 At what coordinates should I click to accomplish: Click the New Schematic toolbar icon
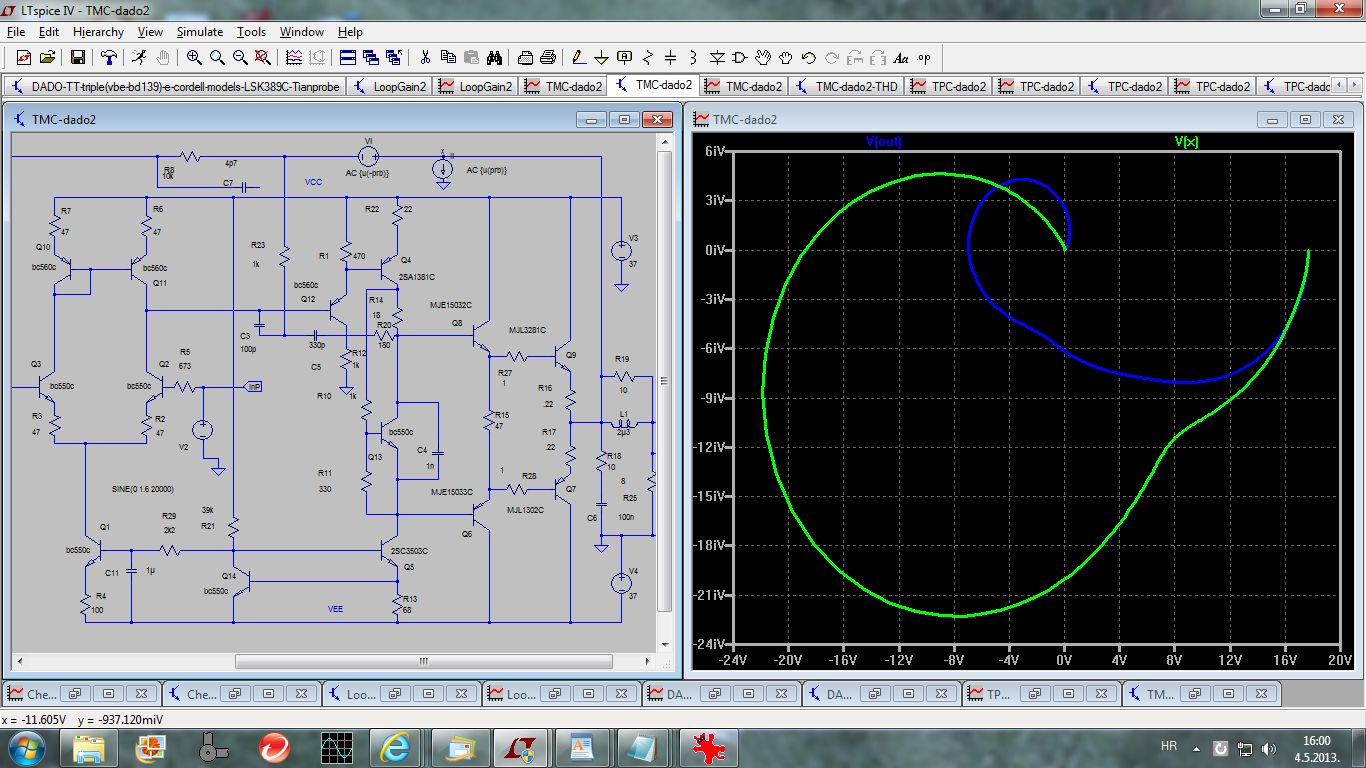24,58
